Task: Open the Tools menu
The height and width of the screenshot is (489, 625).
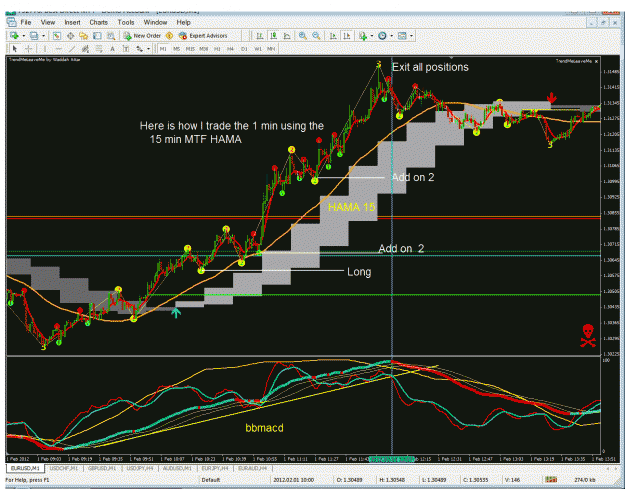Action: click(x=126, y=22)
